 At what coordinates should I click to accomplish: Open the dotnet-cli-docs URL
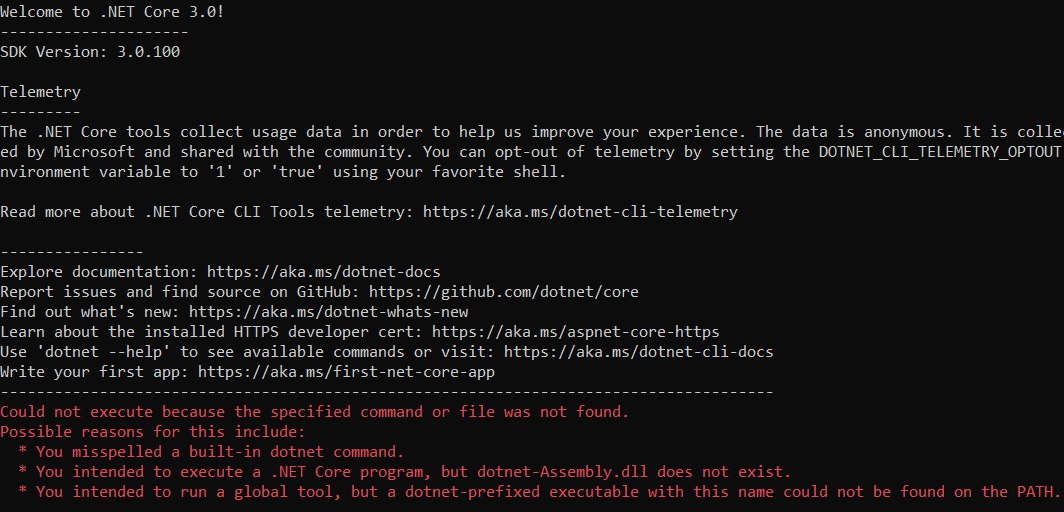coord(639,352)
